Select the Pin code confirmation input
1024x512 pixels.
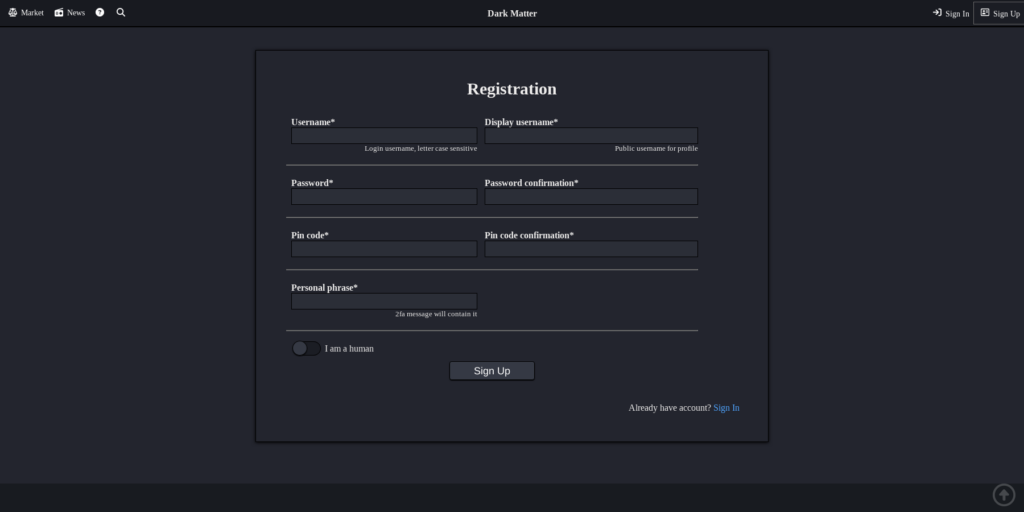(x=591, y=249)
